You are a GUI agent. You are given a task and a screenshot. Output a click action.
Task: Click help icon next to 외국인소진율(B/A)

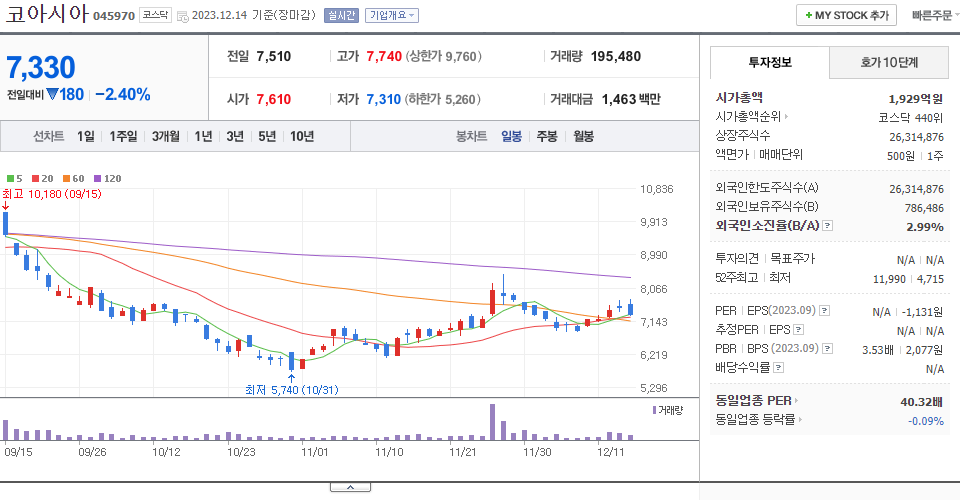(827, 226)
